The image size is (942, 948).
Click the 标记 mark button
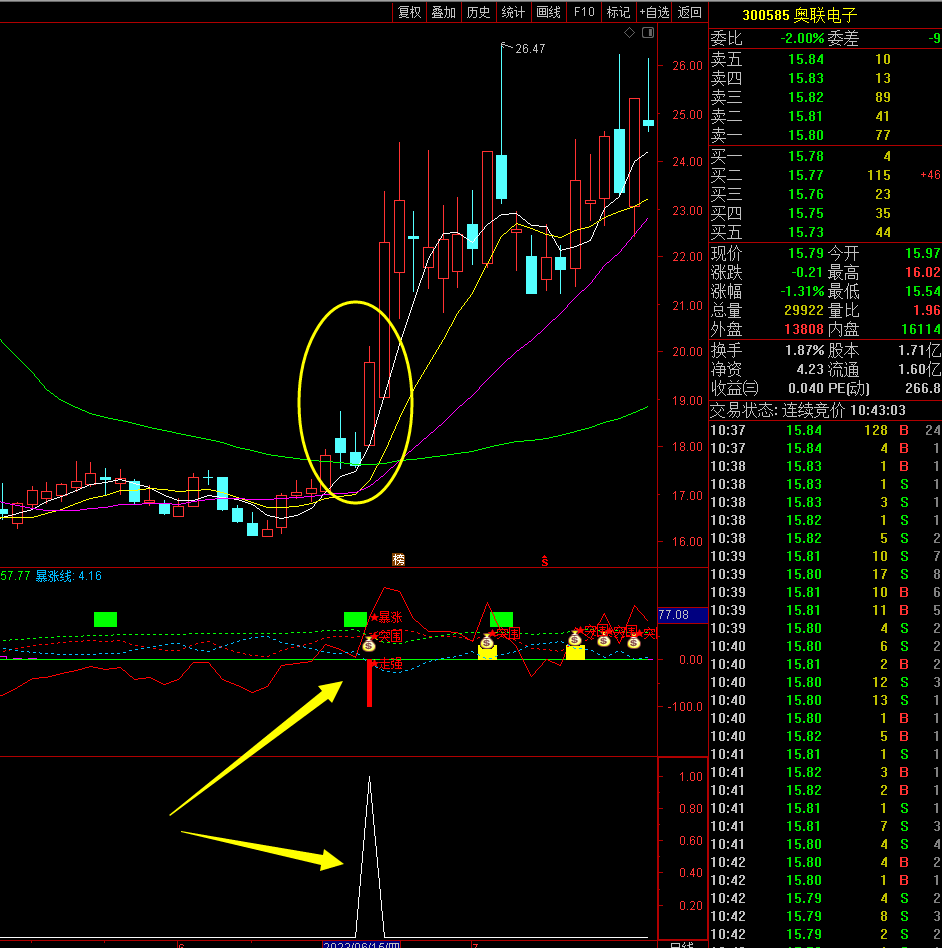pyautogui.click(x=619, y=12)
